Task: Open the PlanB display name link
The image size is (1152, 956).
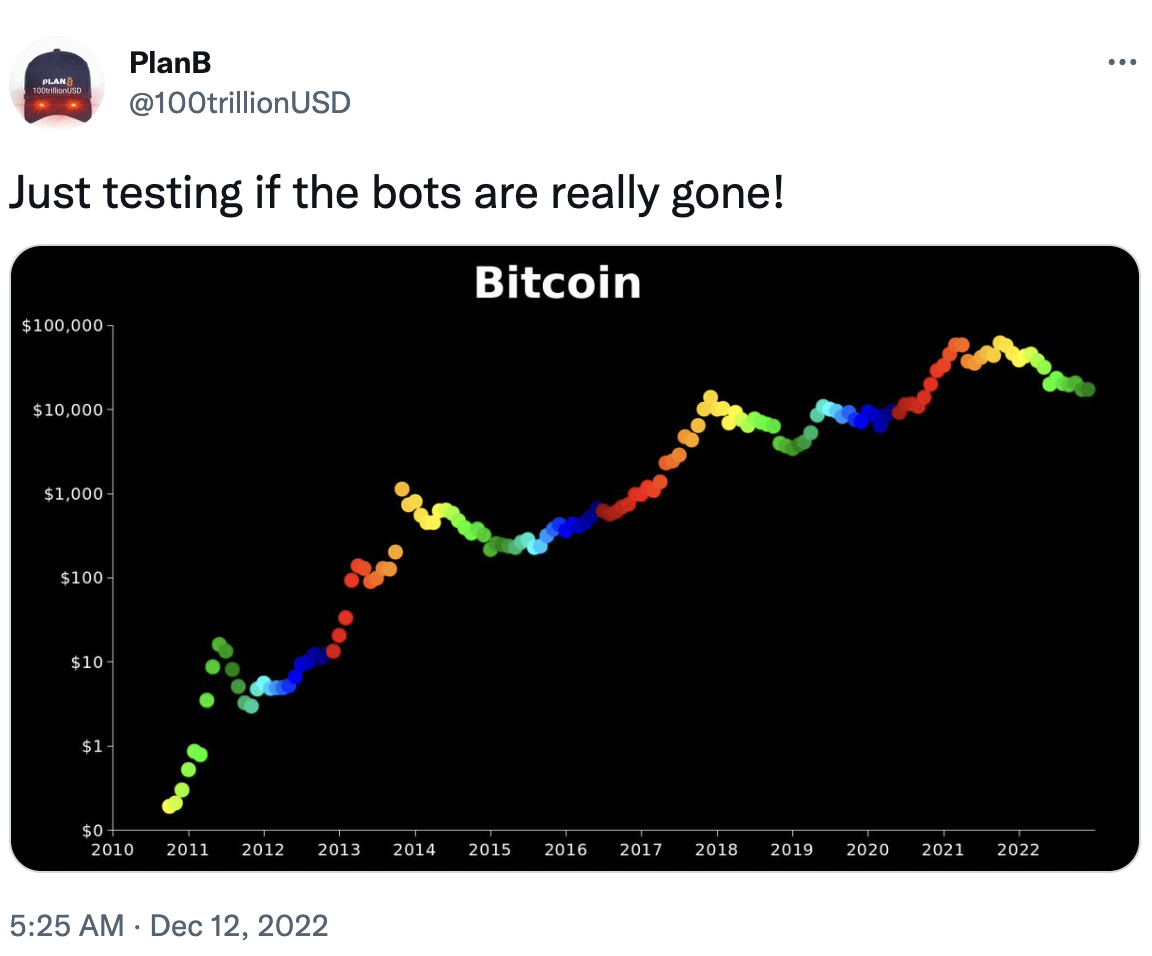Action: tap(170, 63)
